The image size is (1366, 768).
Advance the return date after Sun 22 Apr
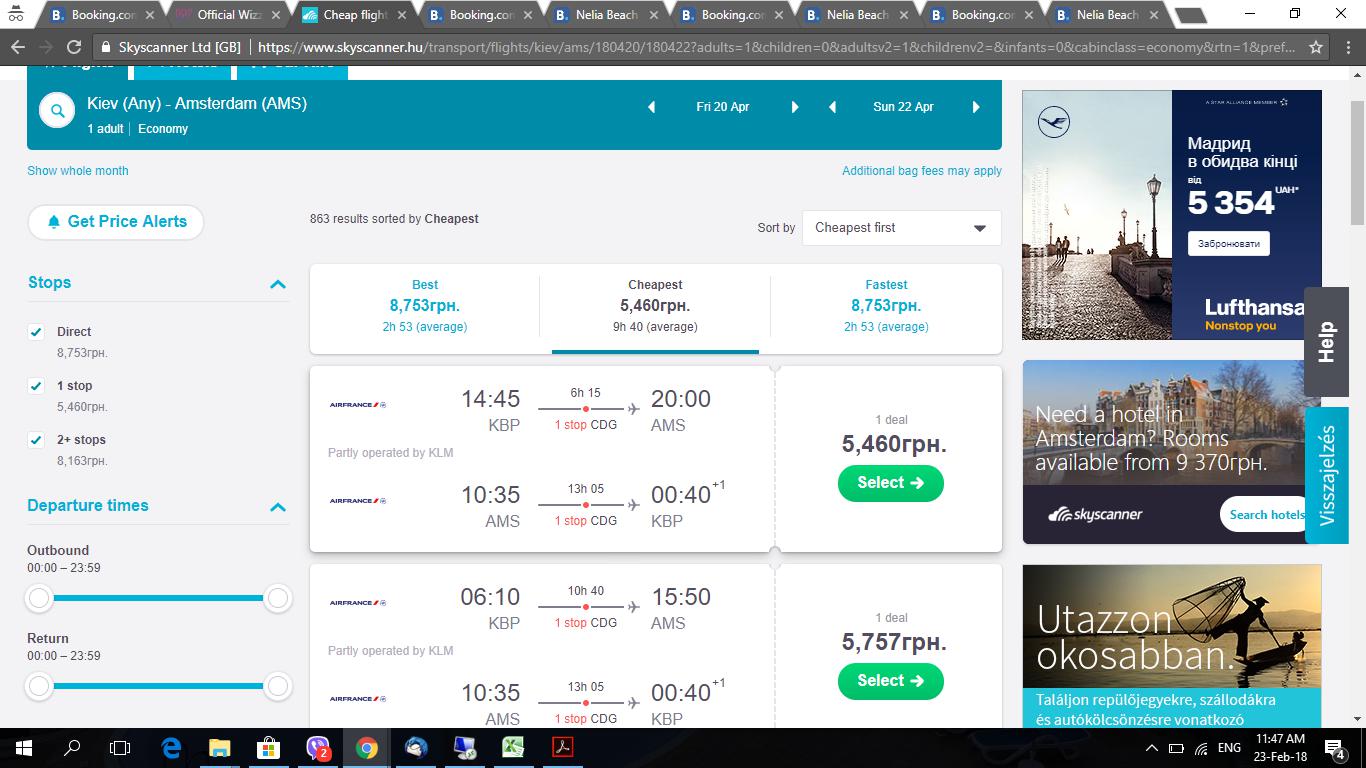click(x=976, y=107)
